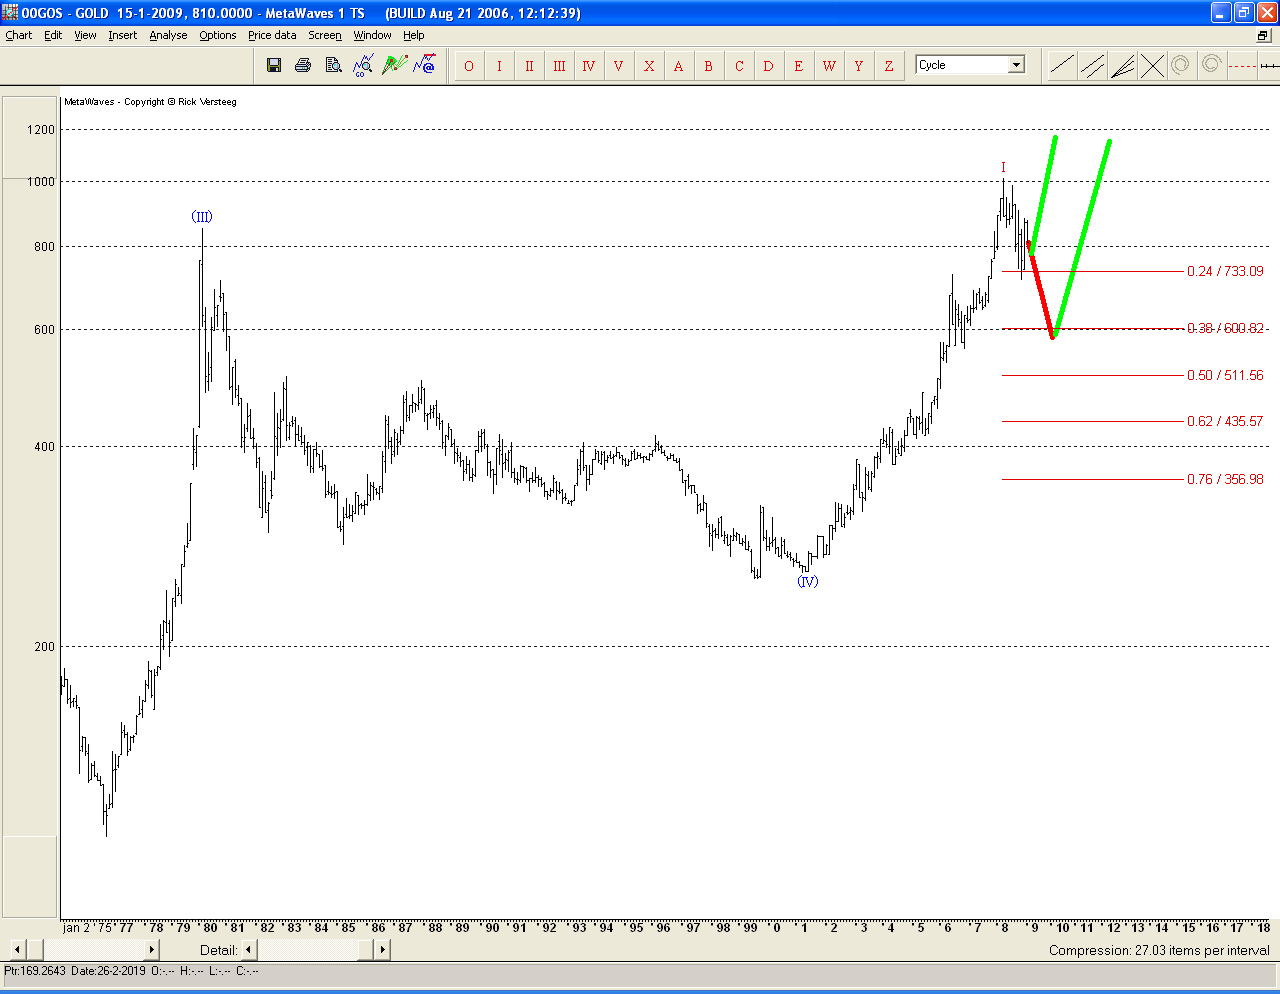Viewport: 1280px width, 994px height.
Task: Select the parallel channel lines tool
Action: tap(1092, 66)
